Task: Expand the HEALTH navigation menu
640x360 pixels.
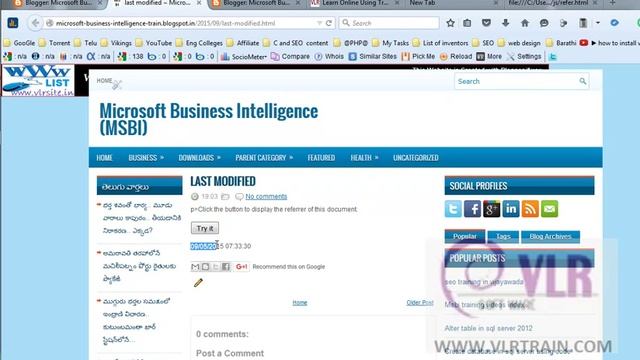Action: [x=364, y=158]
